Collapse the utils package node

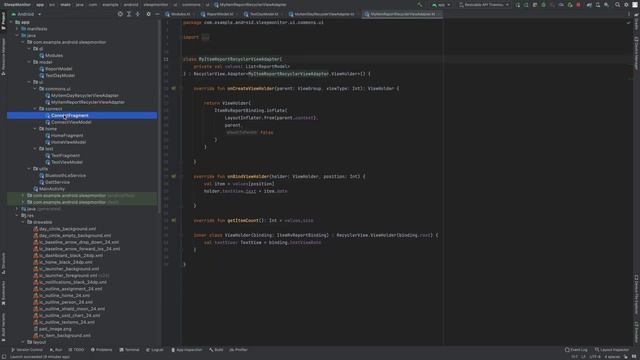[29, 169]
